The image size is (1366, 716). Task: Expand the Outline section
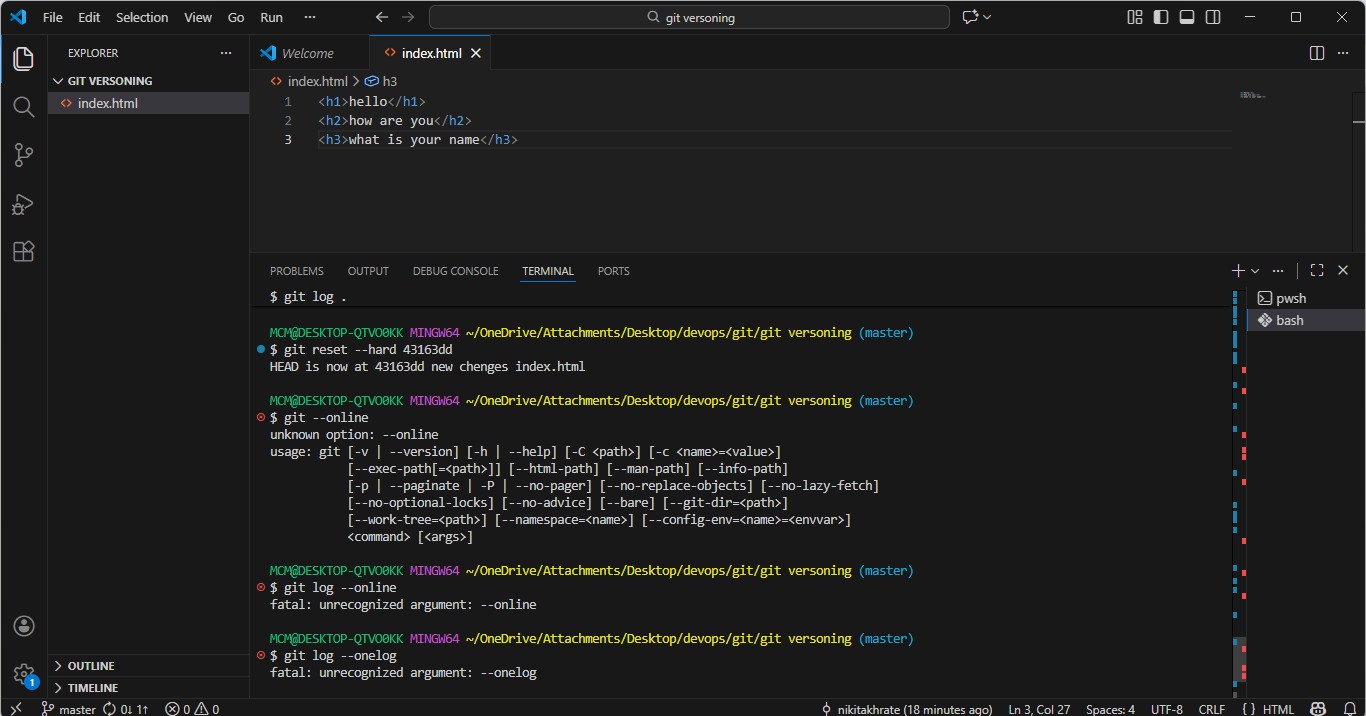91,666
